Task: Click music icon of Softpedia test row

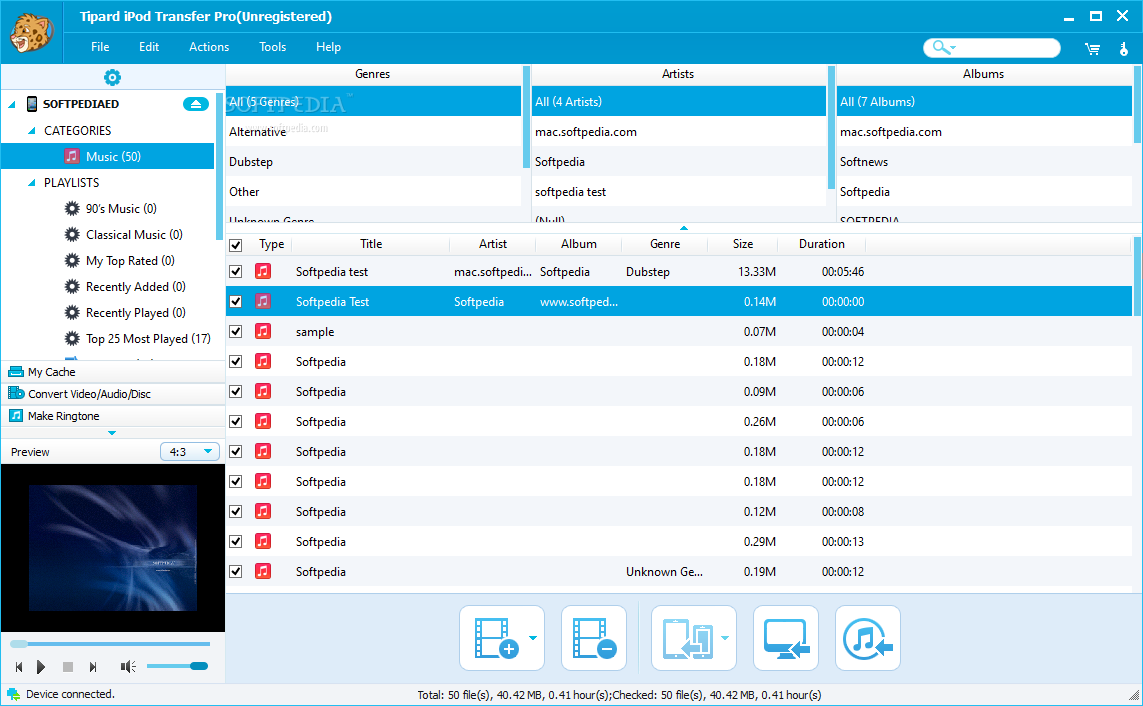Action: point(263,272)
